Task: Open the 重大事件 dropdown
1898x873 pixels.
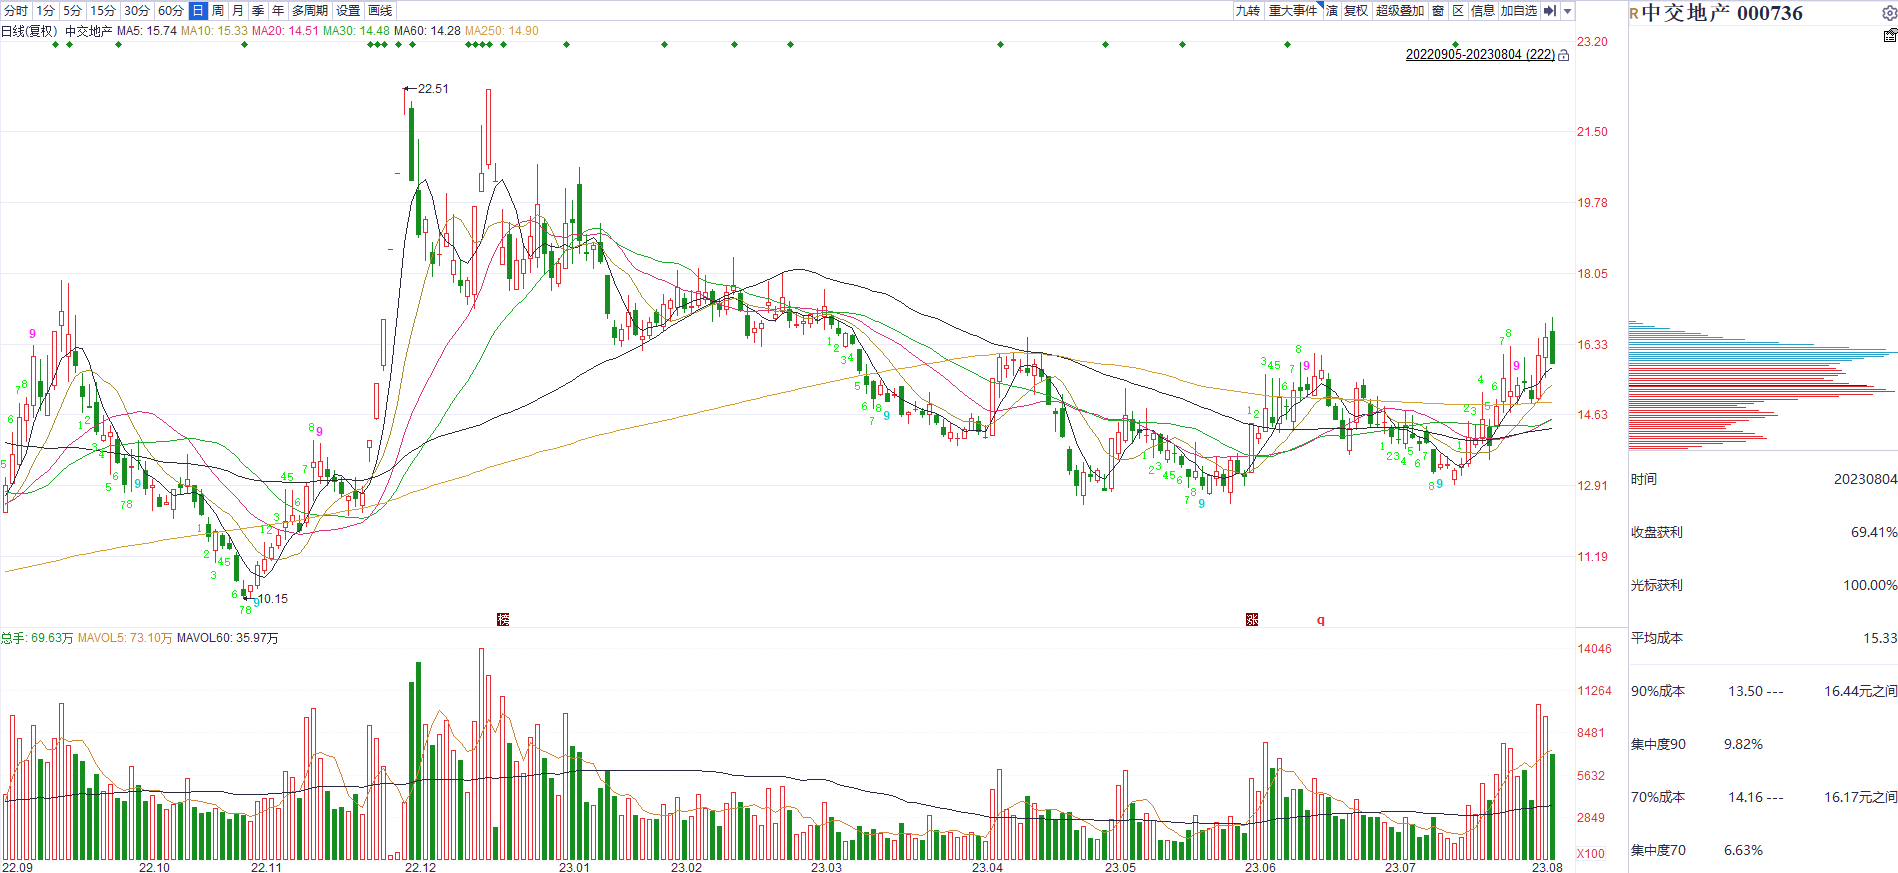Action: (x=1294, y=11)
